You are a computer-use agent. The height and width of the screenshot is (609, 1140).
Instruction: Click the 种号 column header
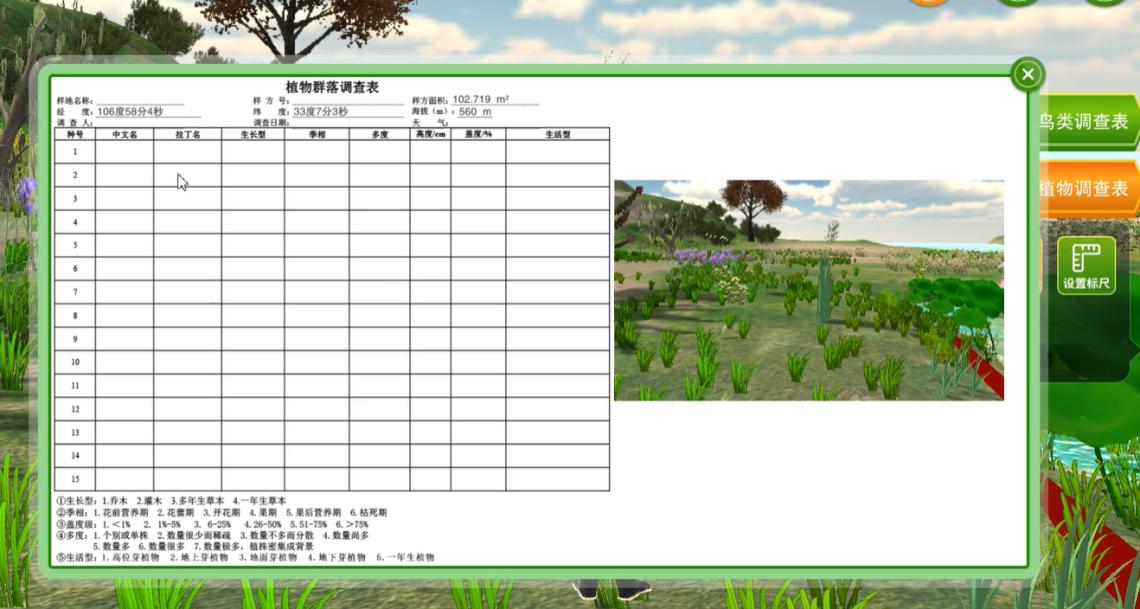(75, 134)
